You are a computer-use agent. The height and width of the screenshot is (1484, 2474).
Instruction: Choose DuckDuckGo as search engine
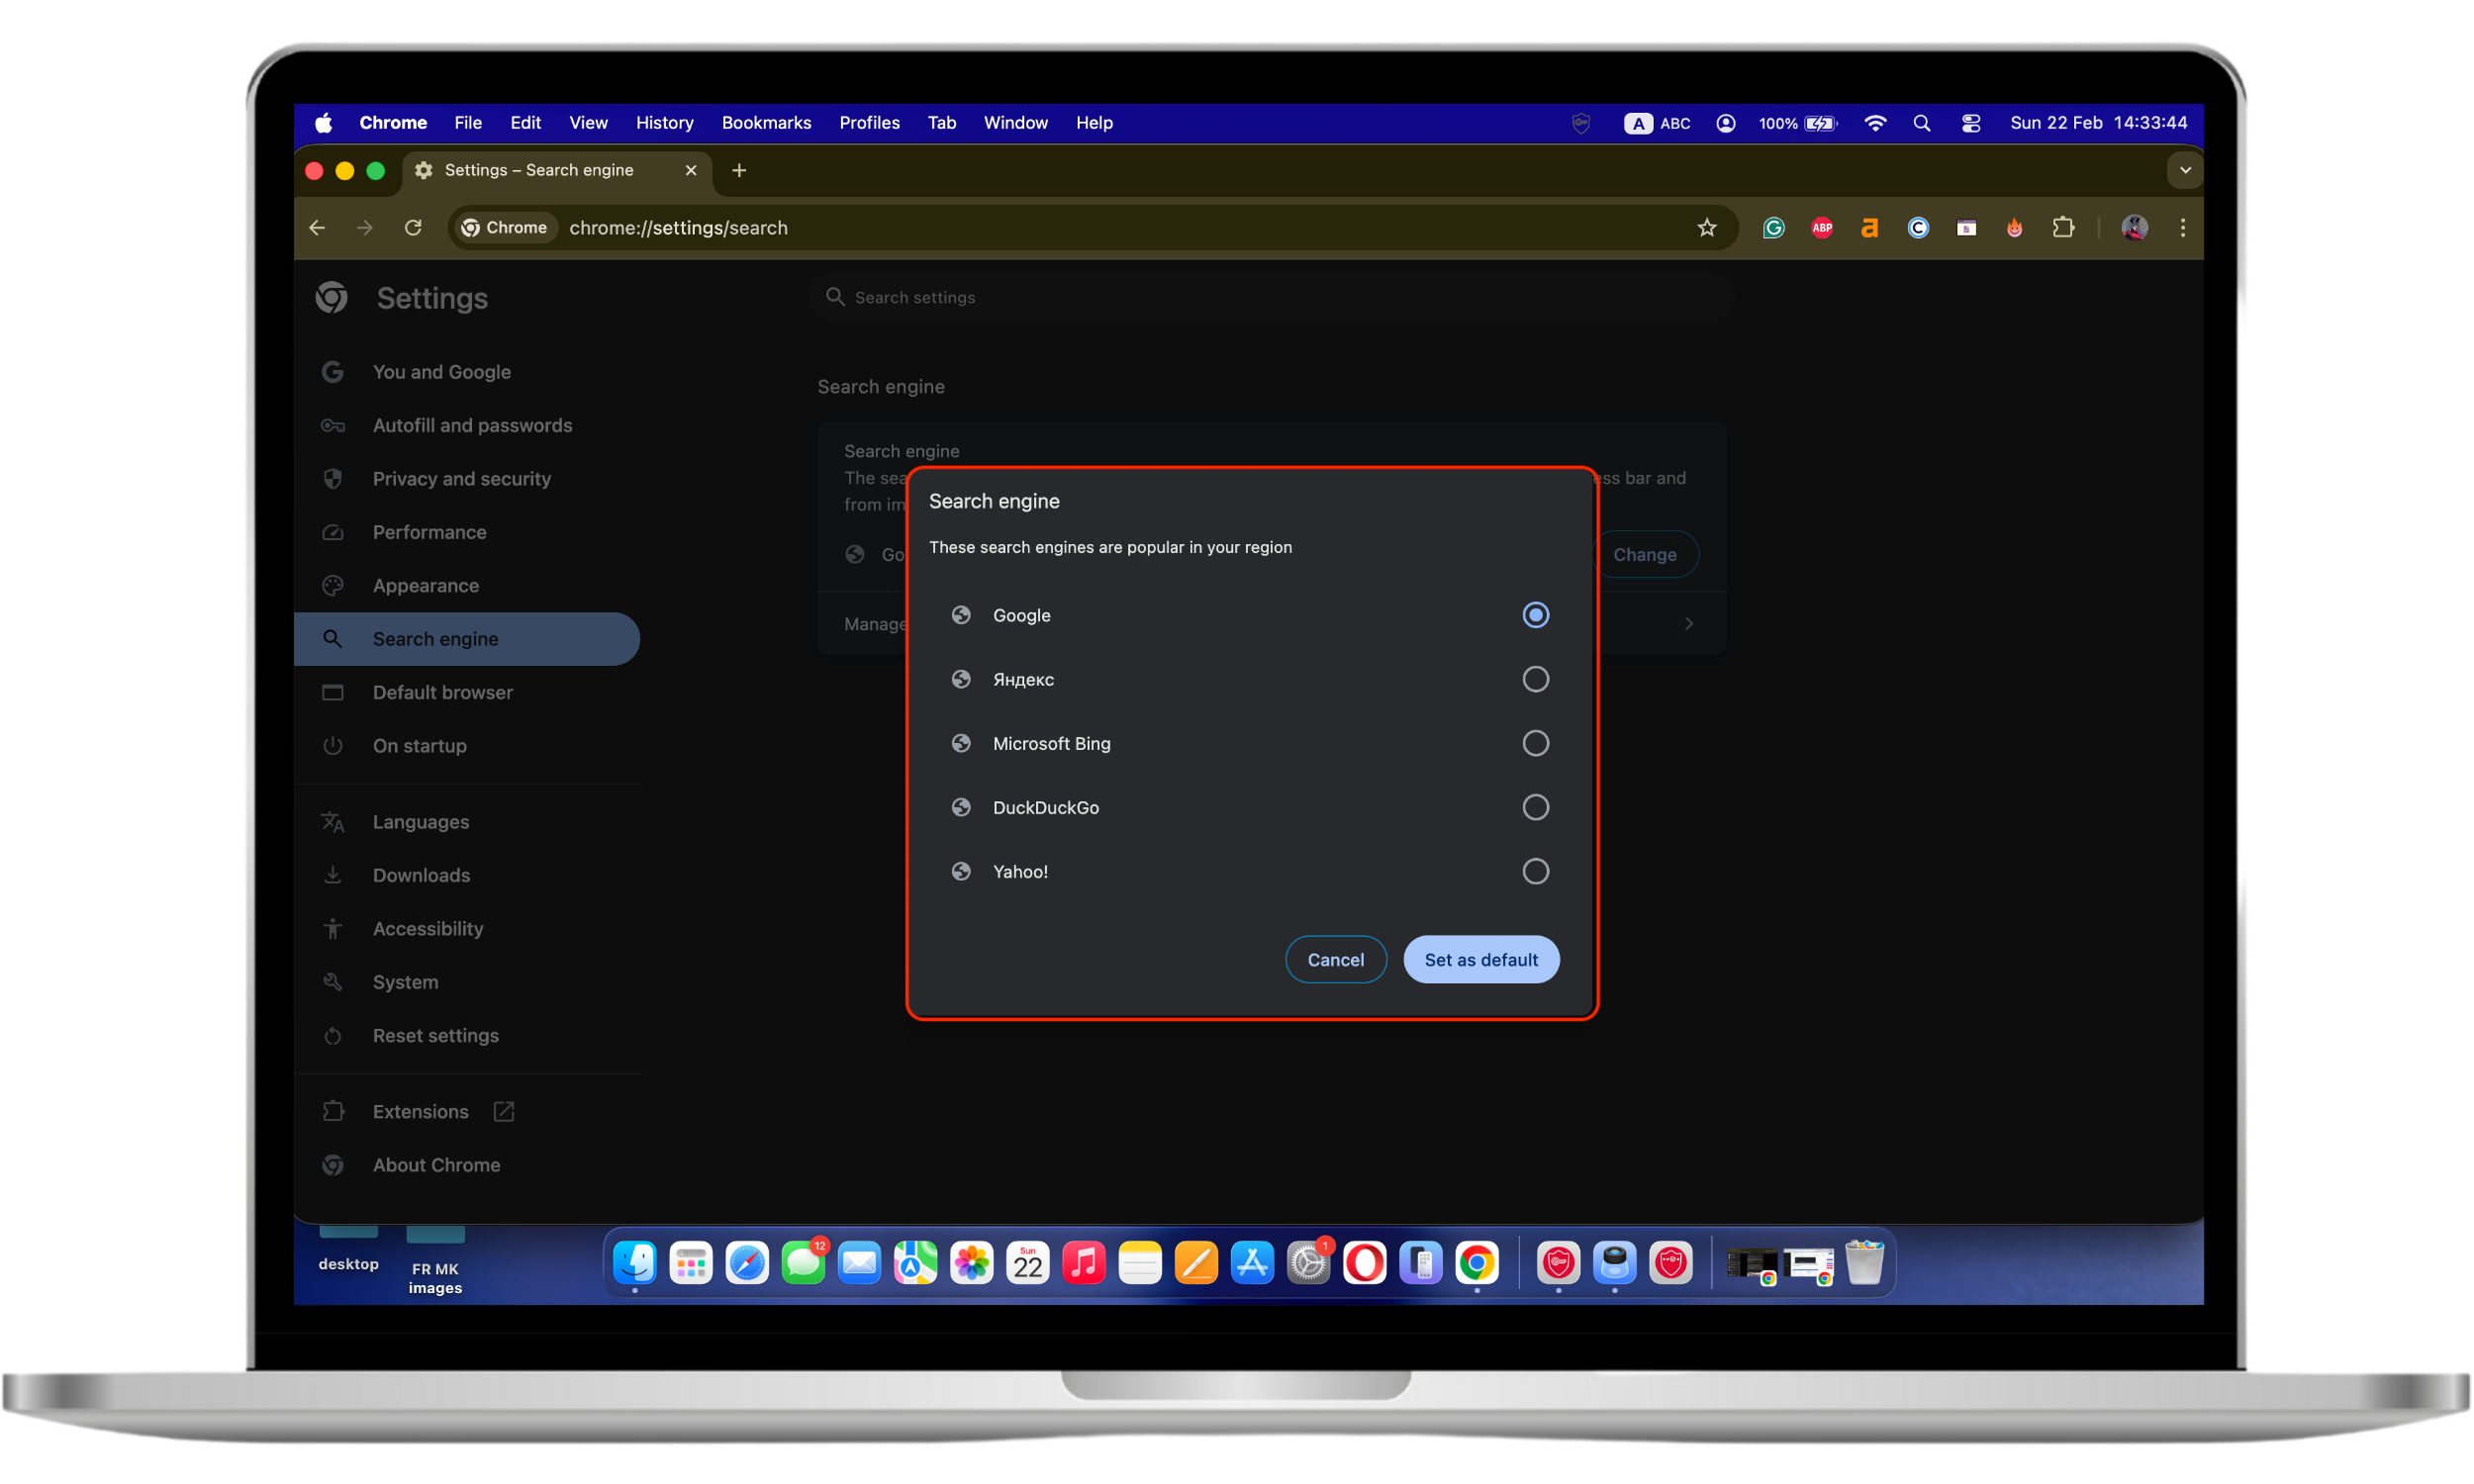point(1535,808)
